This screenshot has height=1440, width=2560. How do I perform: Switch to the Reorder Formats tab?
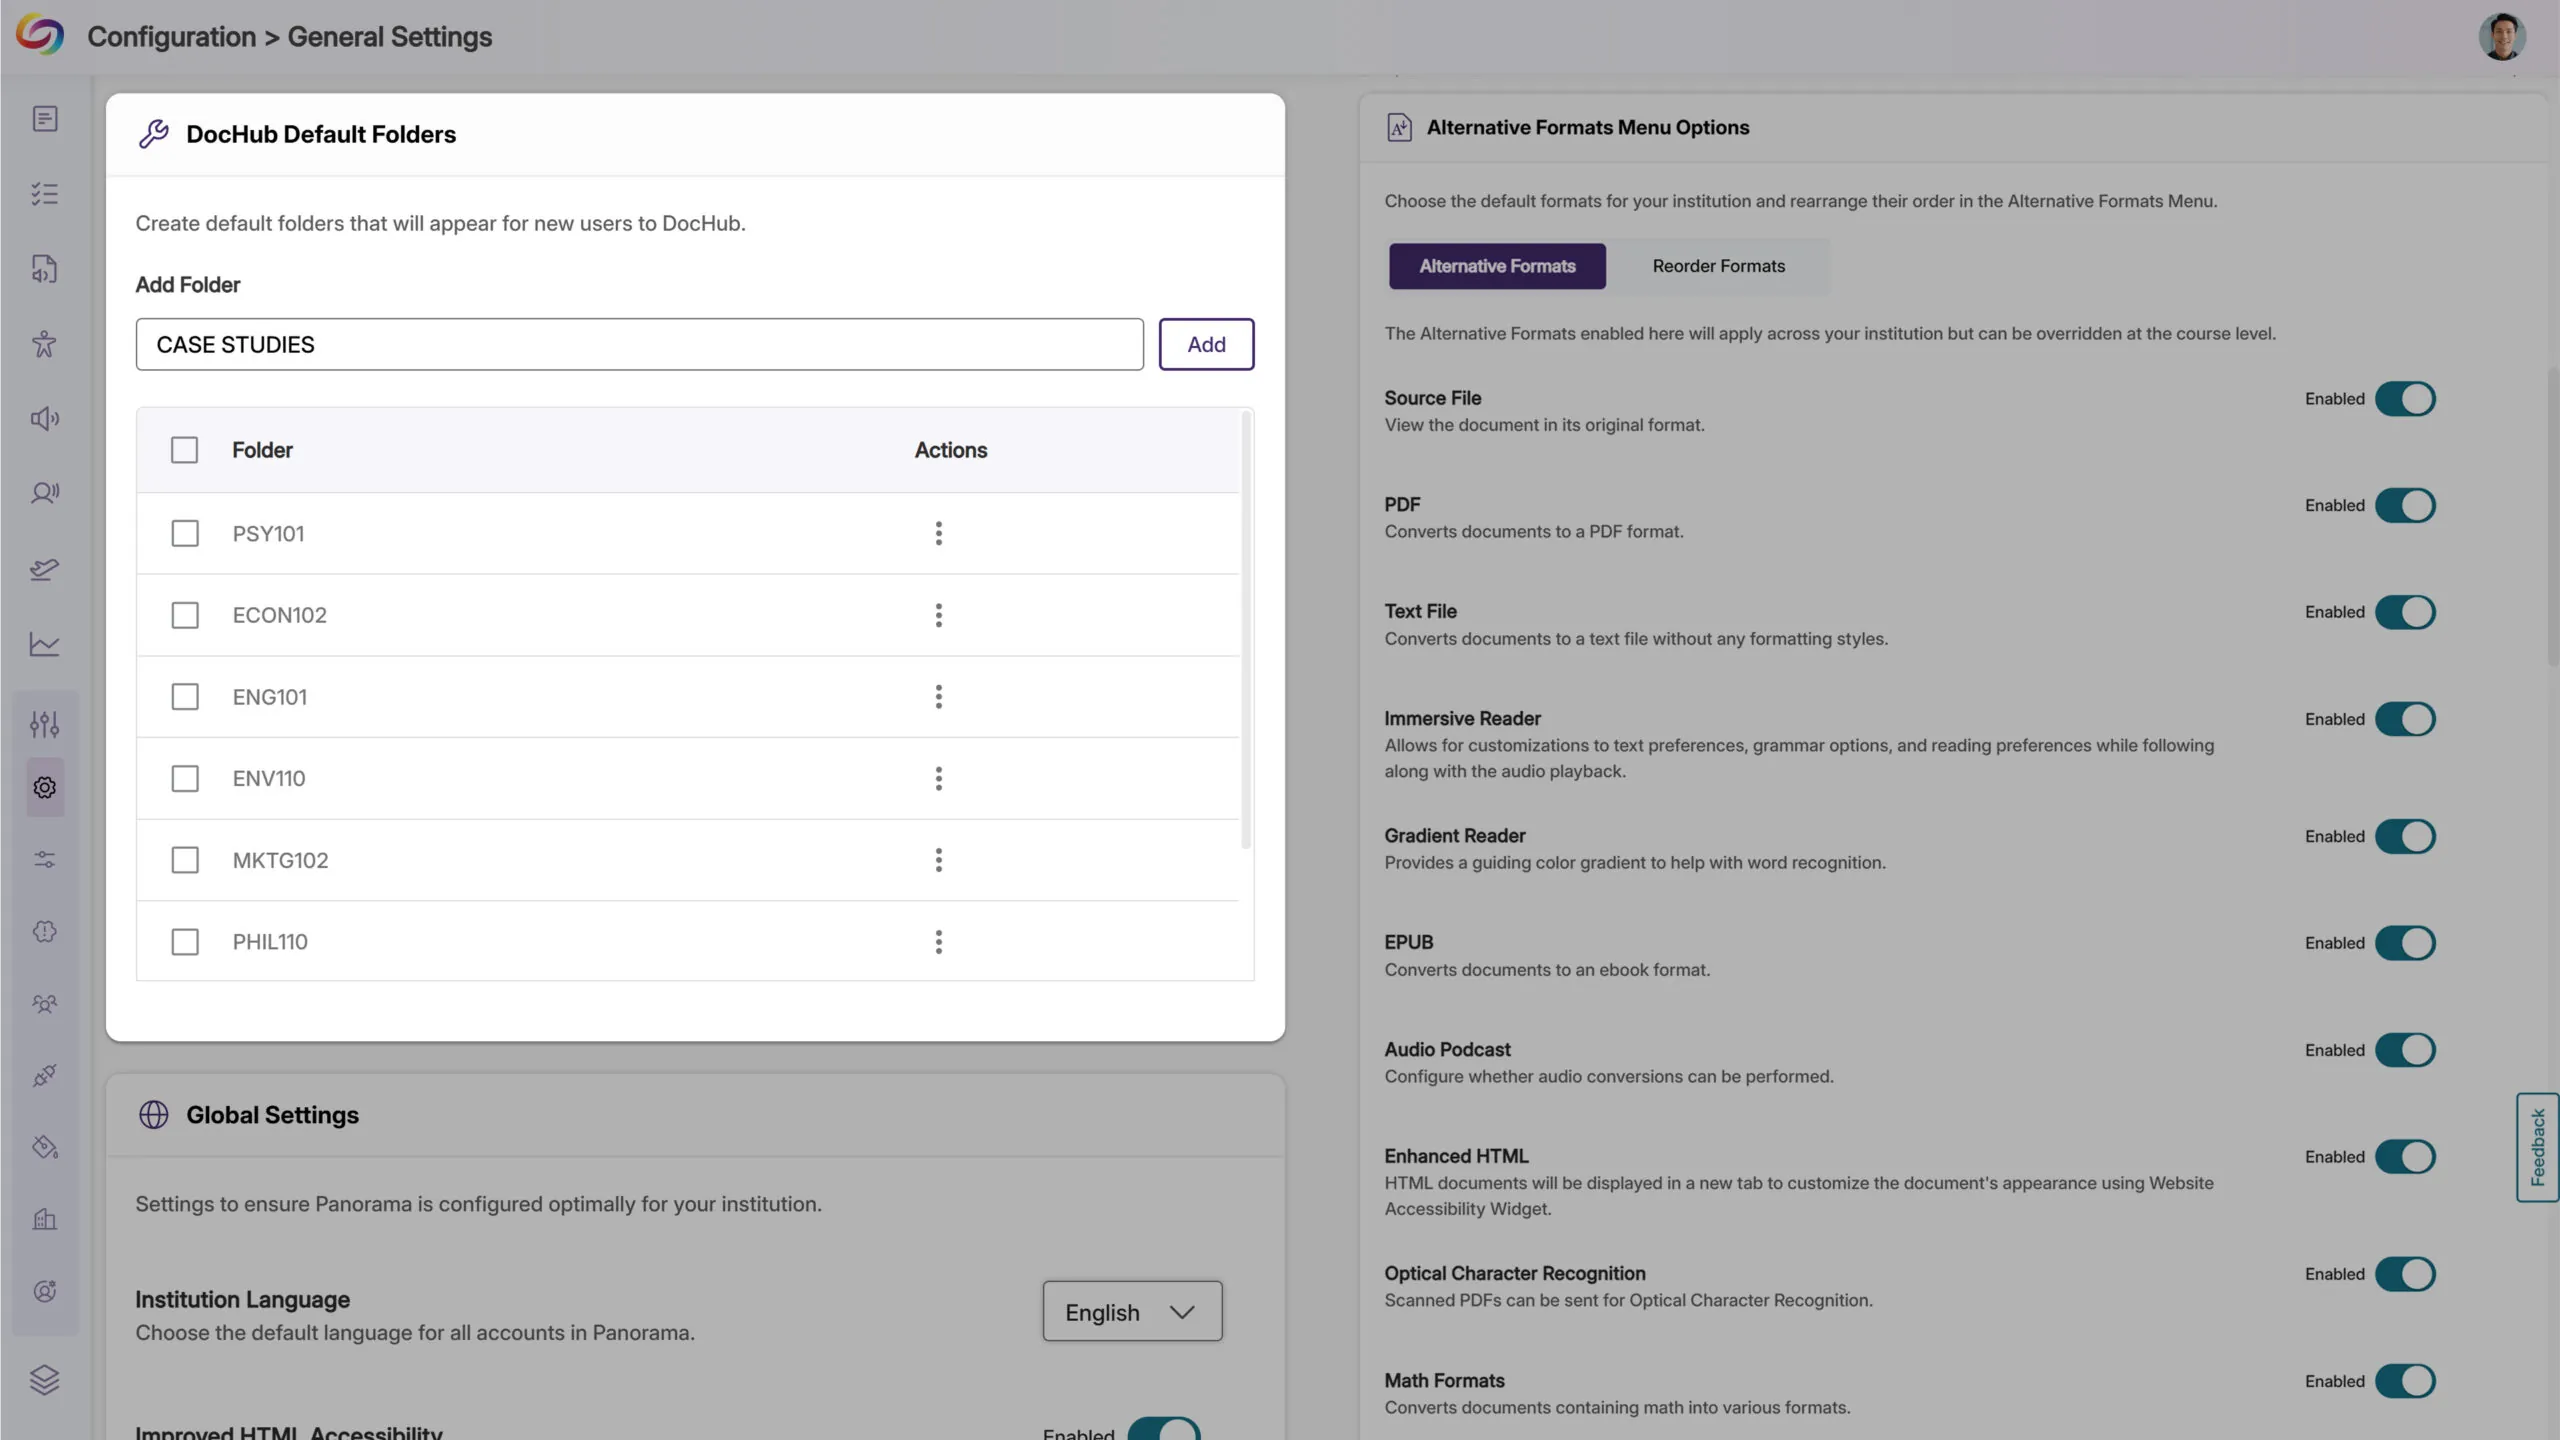1718,266
